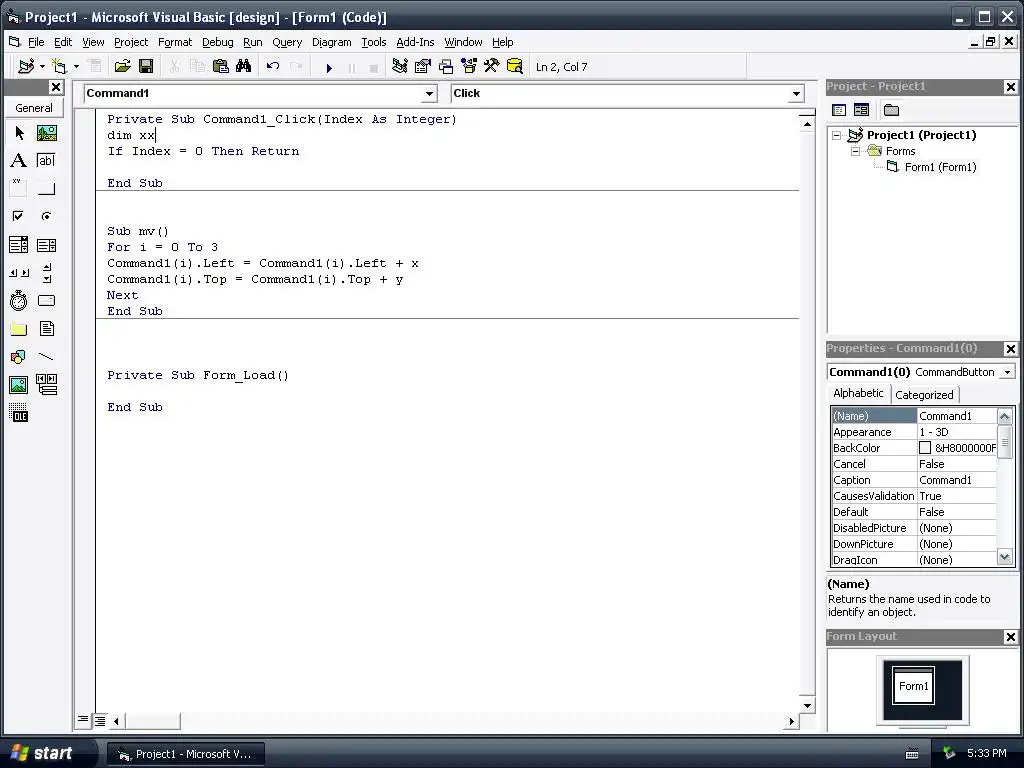Select the VScrollBar control tool
Image resolution: width=1024 pixels, height=768 pixels.
pyautogui.click(x=46, y=272)
